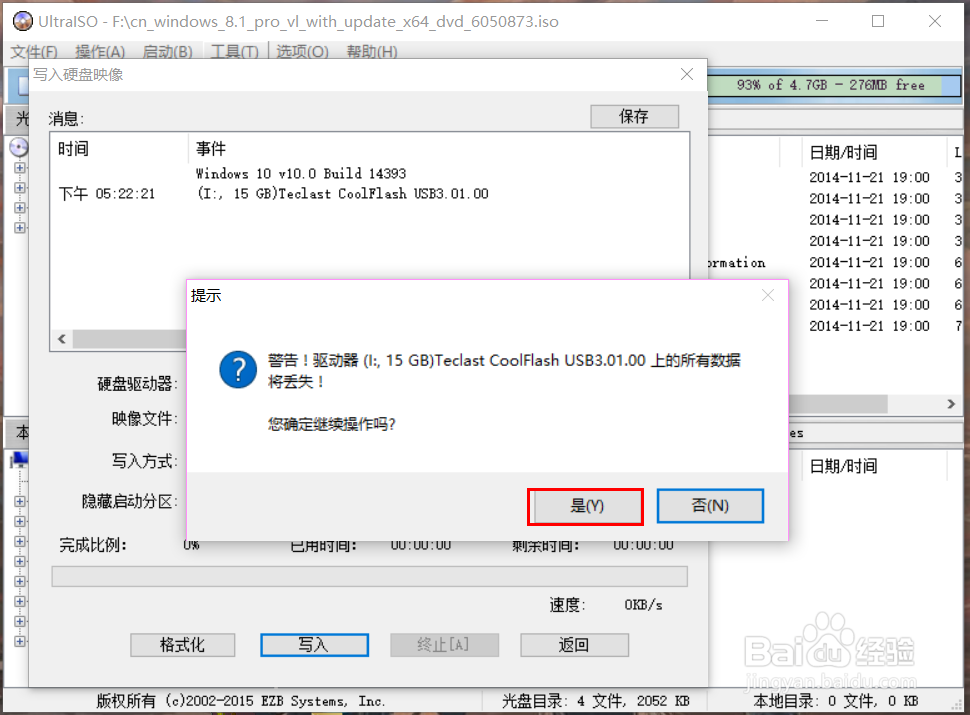Open the 工具(T) menu
970x715 pixels.
234,52
